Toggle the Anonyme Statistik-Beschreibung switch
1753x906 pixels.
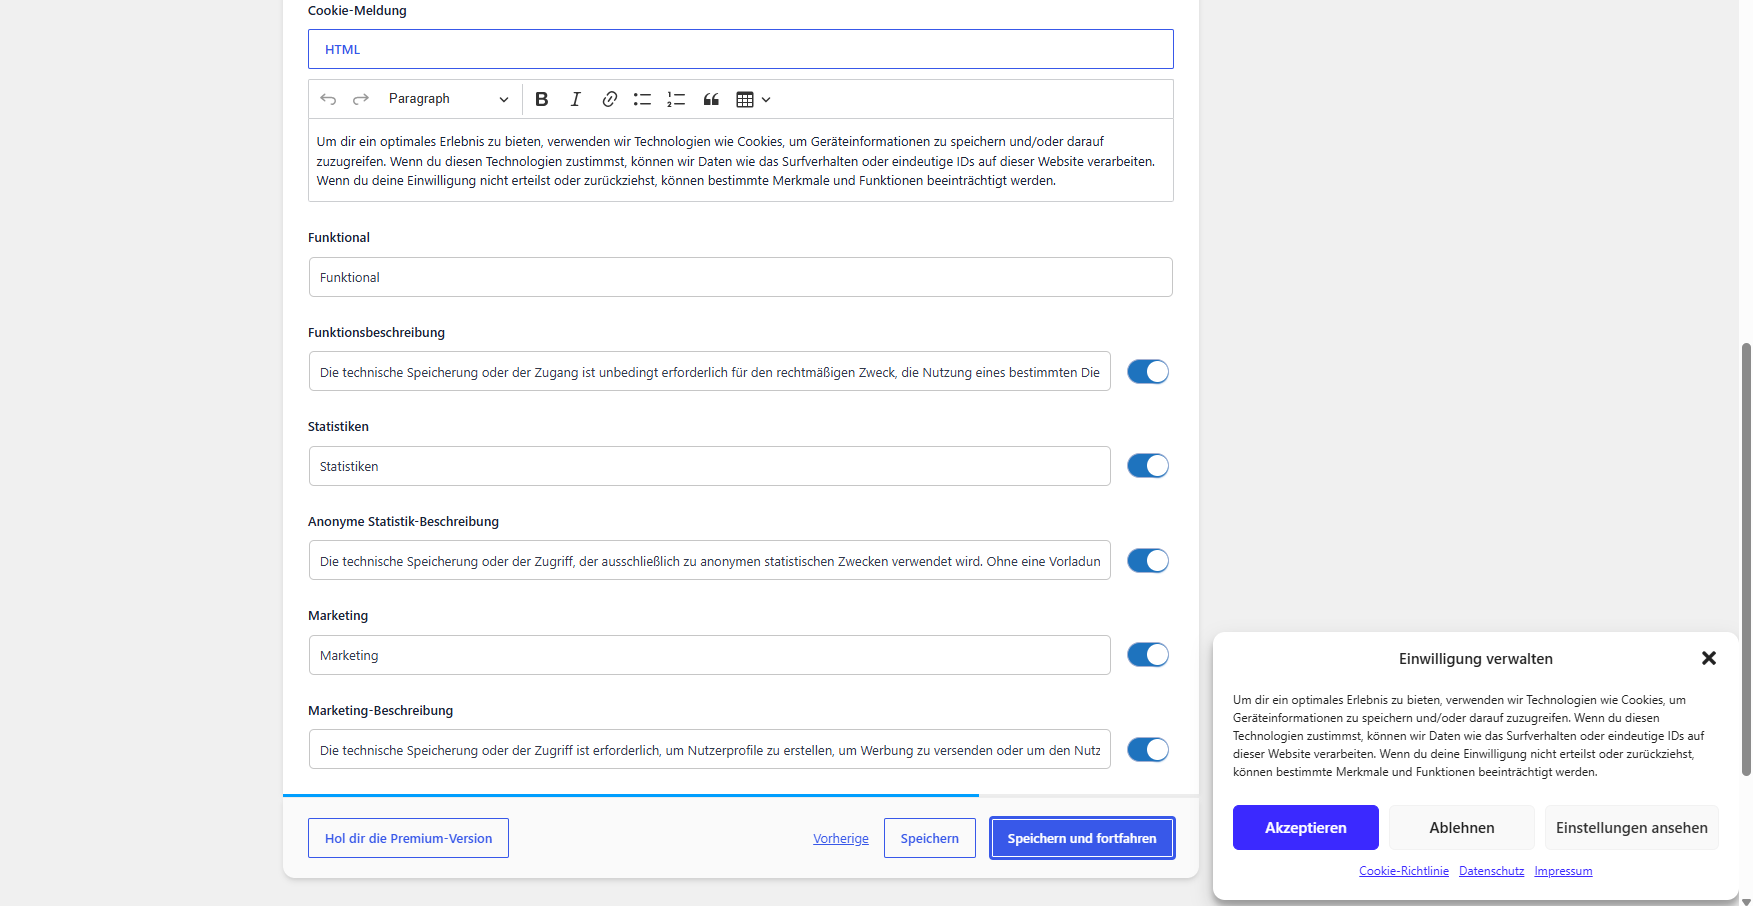point(1148,561)
